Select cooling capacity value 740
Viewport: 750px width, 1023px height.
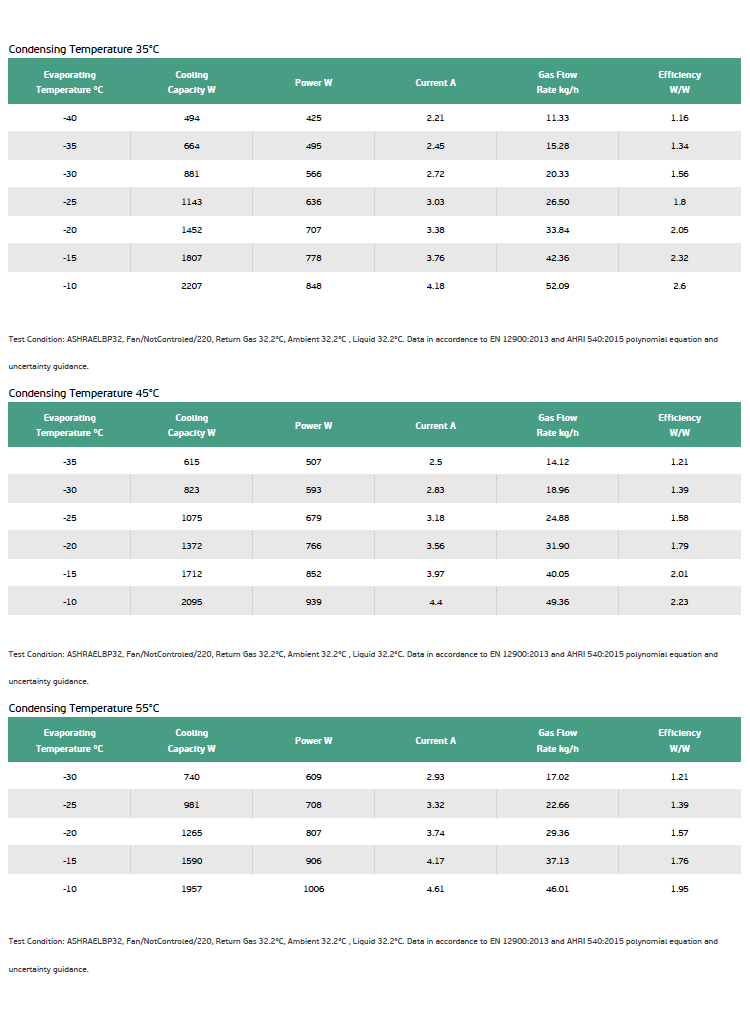[x=191, y=776]
